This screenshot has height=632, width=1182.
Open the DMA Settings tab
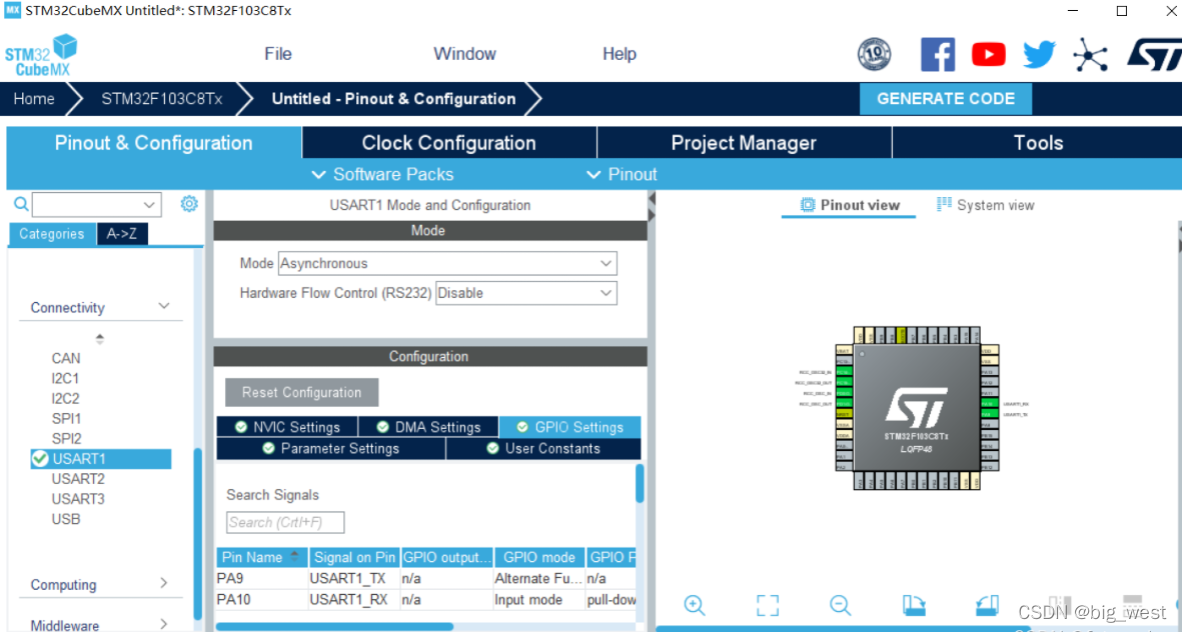428,427
